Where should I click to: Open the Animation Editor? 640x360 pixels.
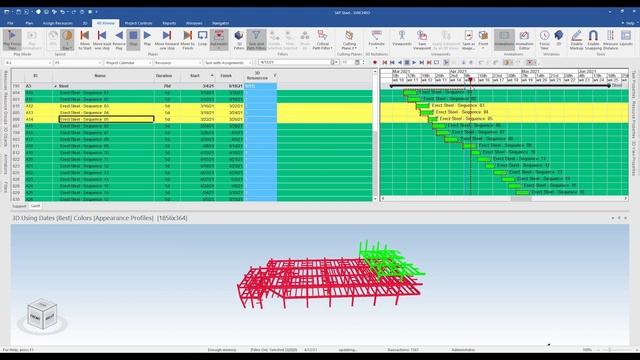pos(524,40)
